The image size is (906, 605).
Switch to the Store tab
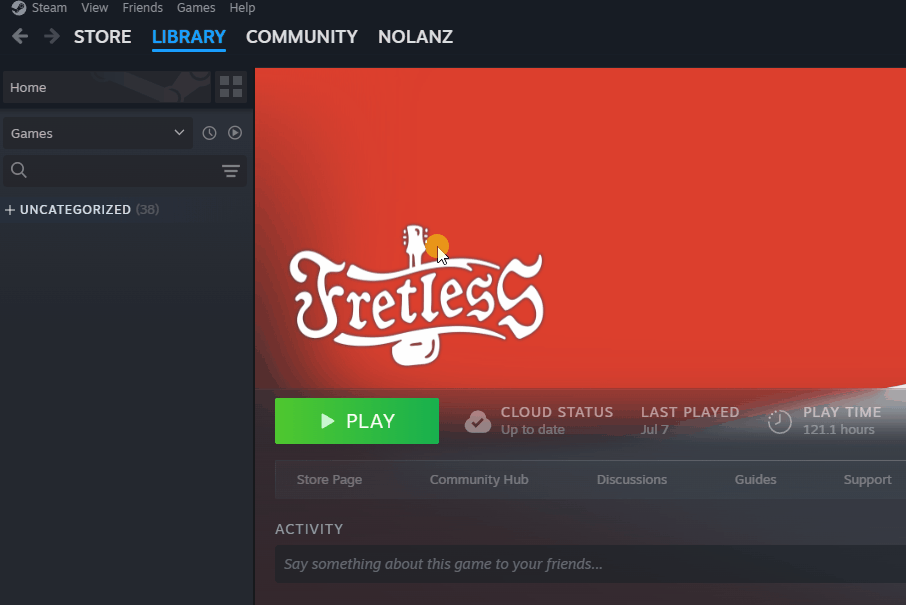tap(102, 37)
